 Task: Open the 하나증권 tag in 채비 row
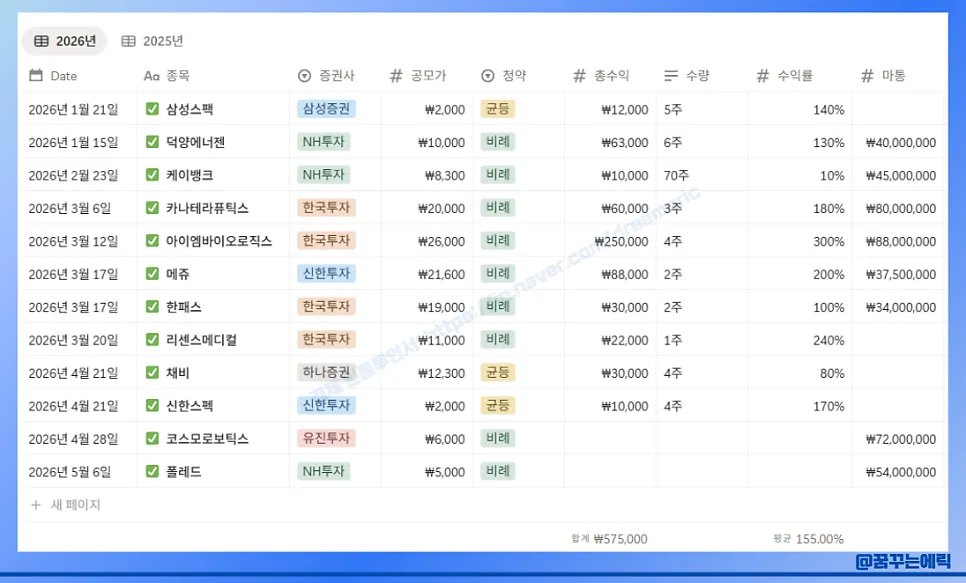coord(326,372)
